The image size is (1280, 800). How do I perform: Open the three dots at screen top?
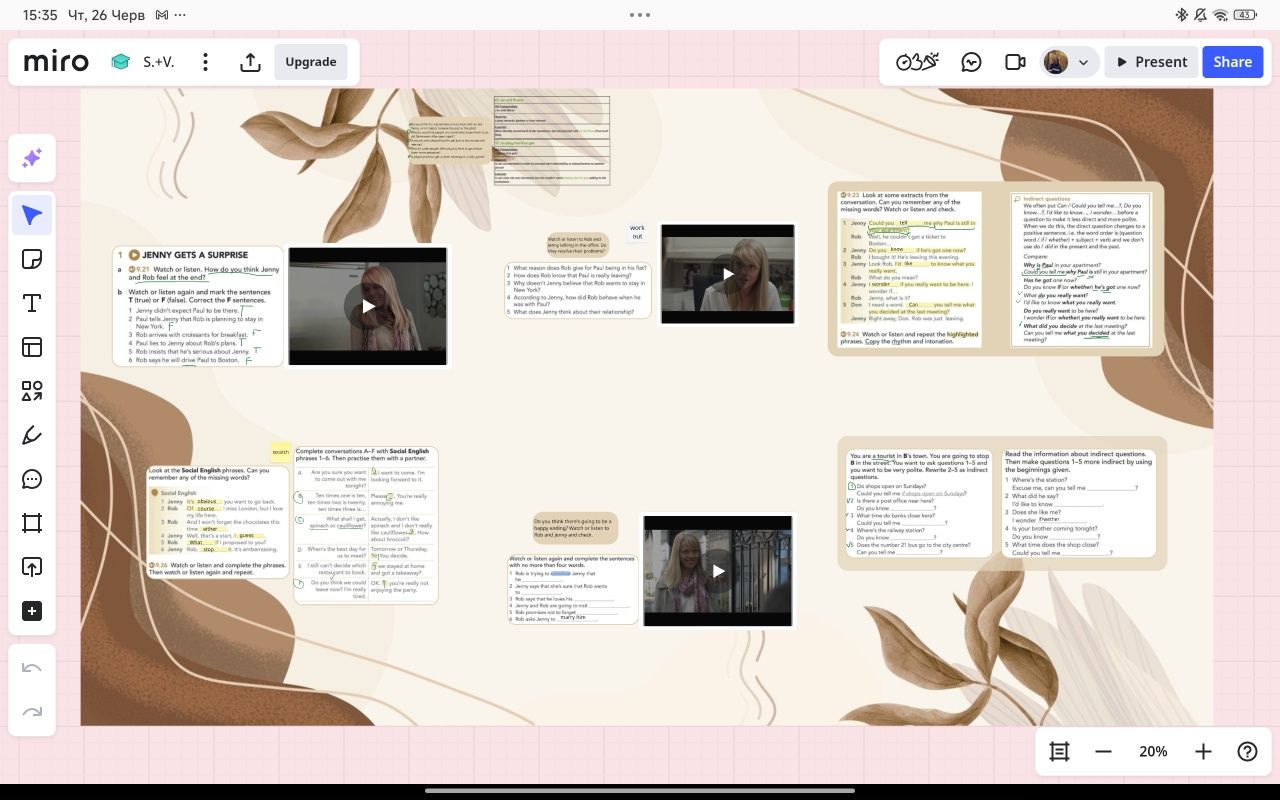coord(640,15)
